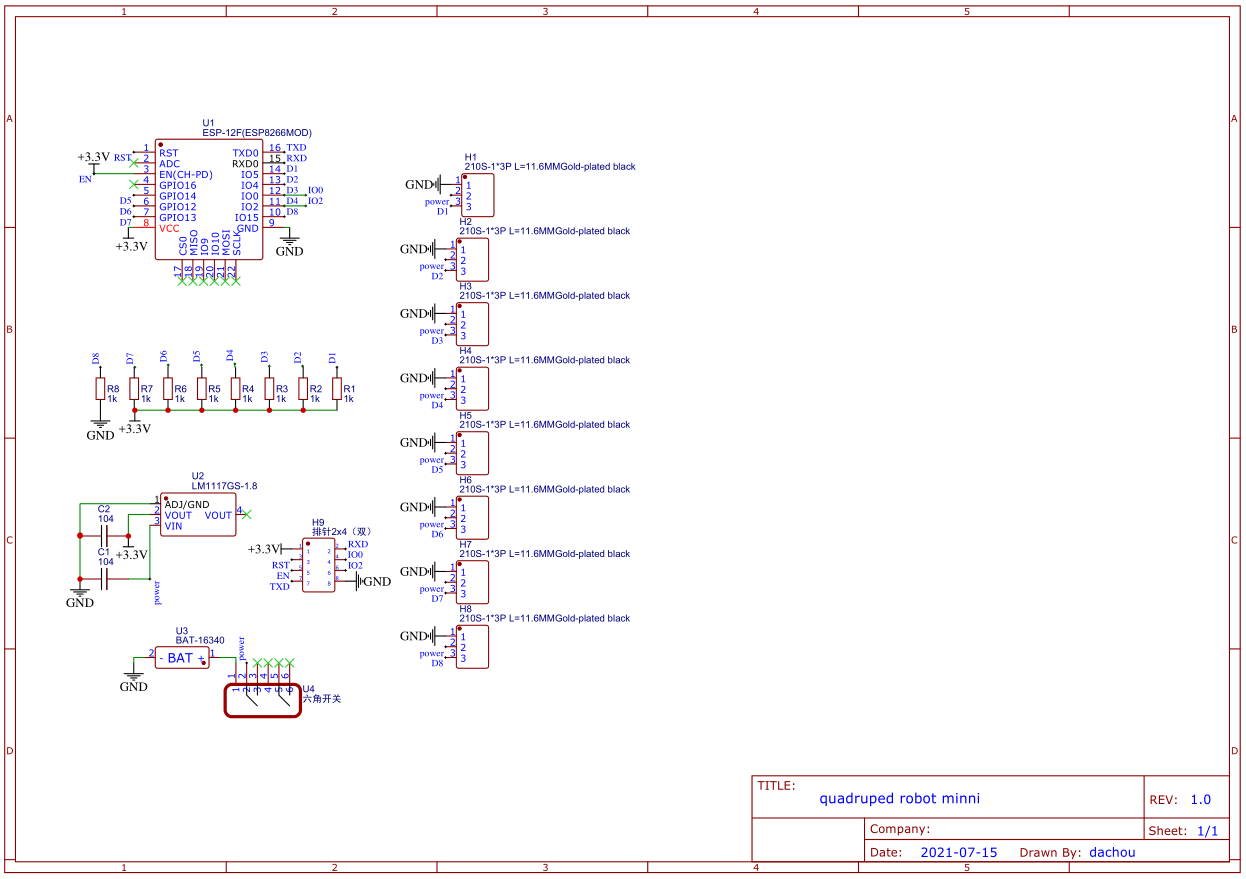Click the LM1117GS-1.8 regulator U2 symbol
The height and width of the screenshot is (879, 1246).
coord(198,515)
